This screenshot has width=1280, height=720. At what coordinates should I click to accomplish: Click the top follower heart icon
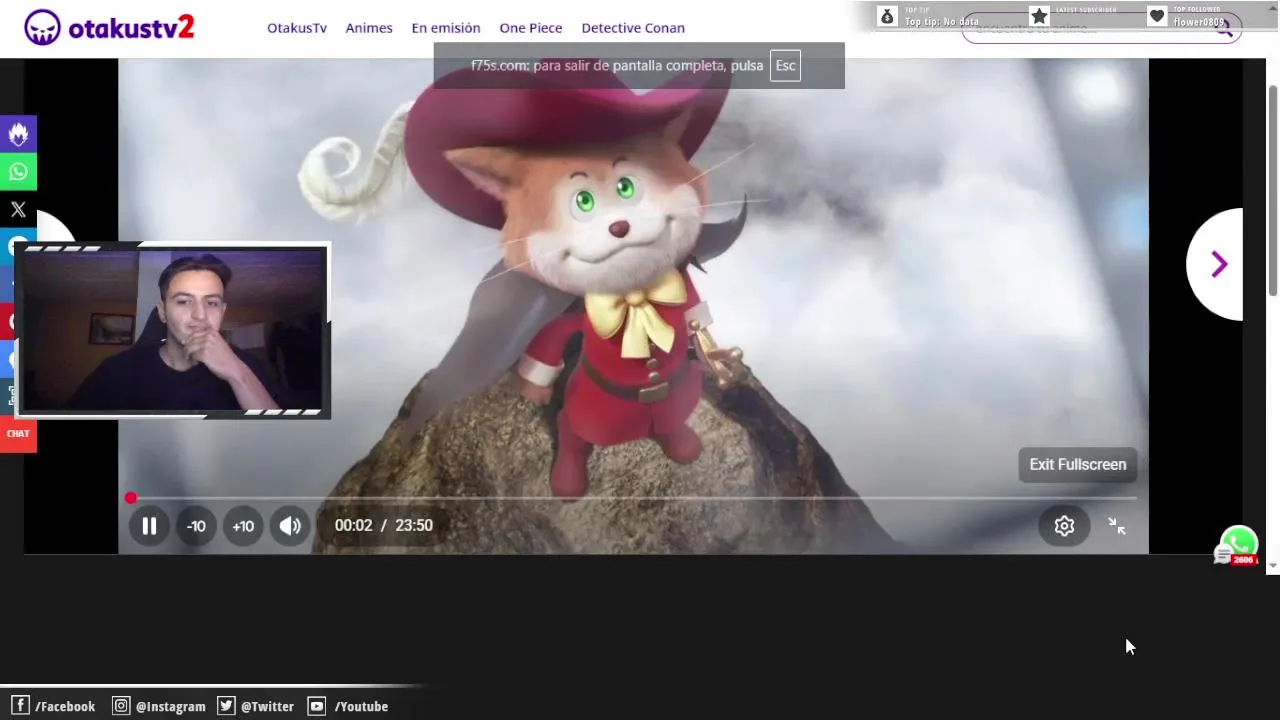1157,16
